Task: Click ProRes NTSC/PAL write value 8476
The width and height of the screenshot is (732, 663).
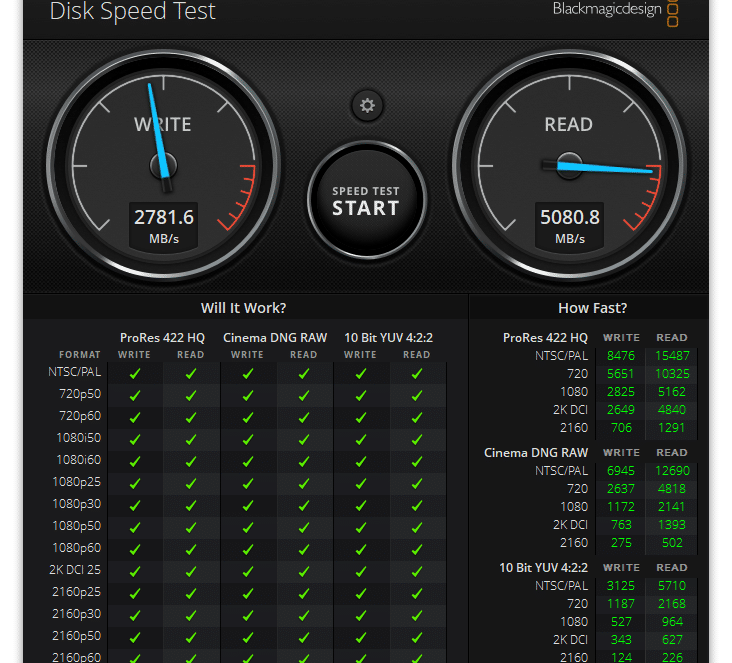Action: pyautogui.click(x=621, y=356)
